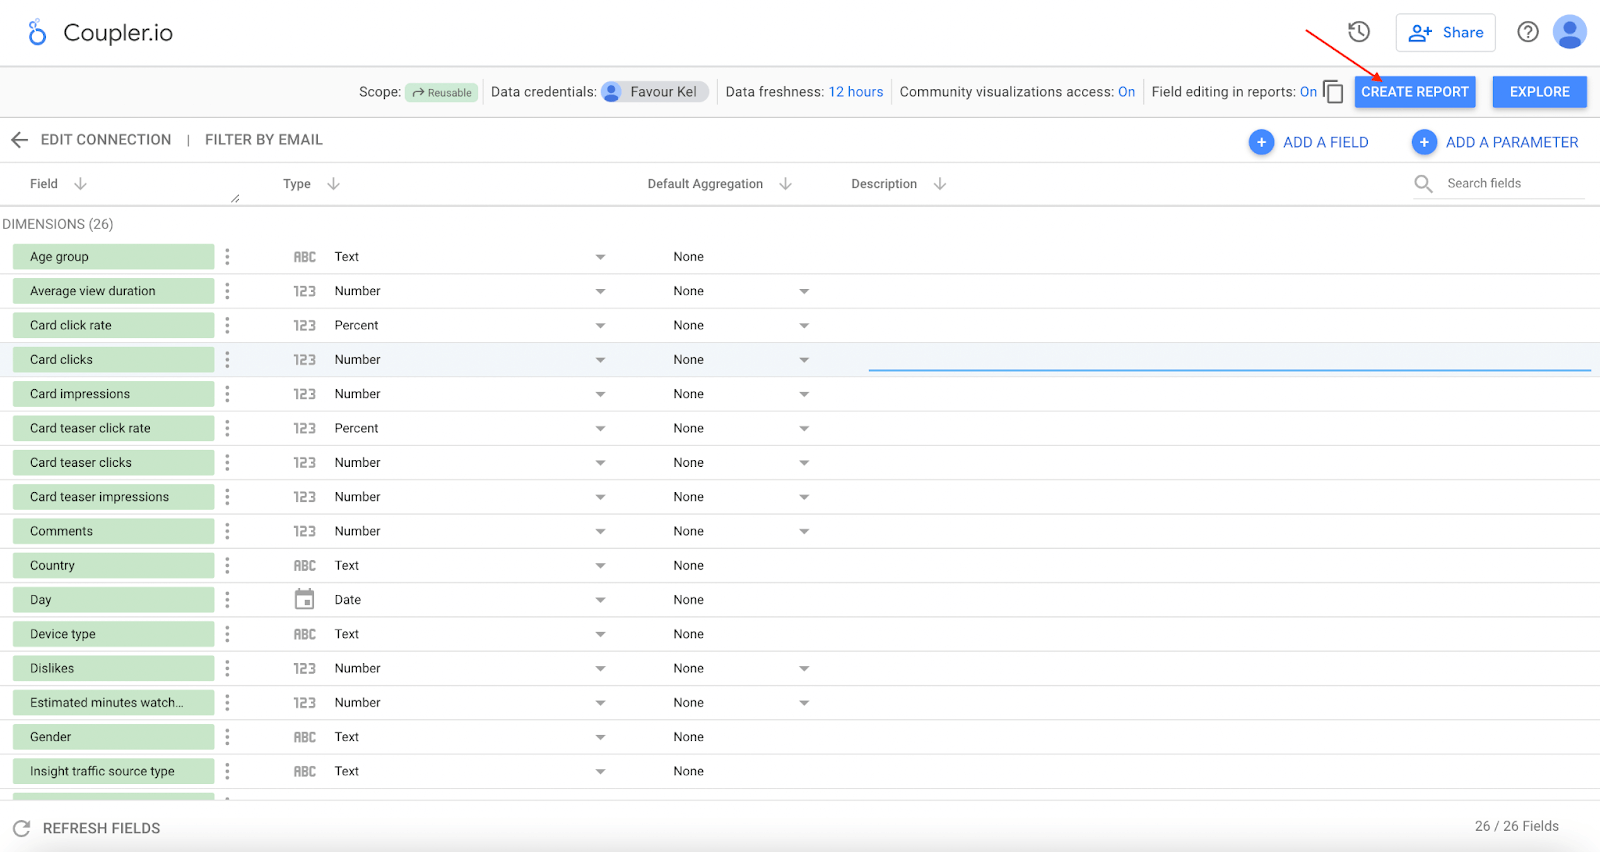Expand the type dropdown for Day field
Screen dimensions: 1600x852
click(600, 600)
